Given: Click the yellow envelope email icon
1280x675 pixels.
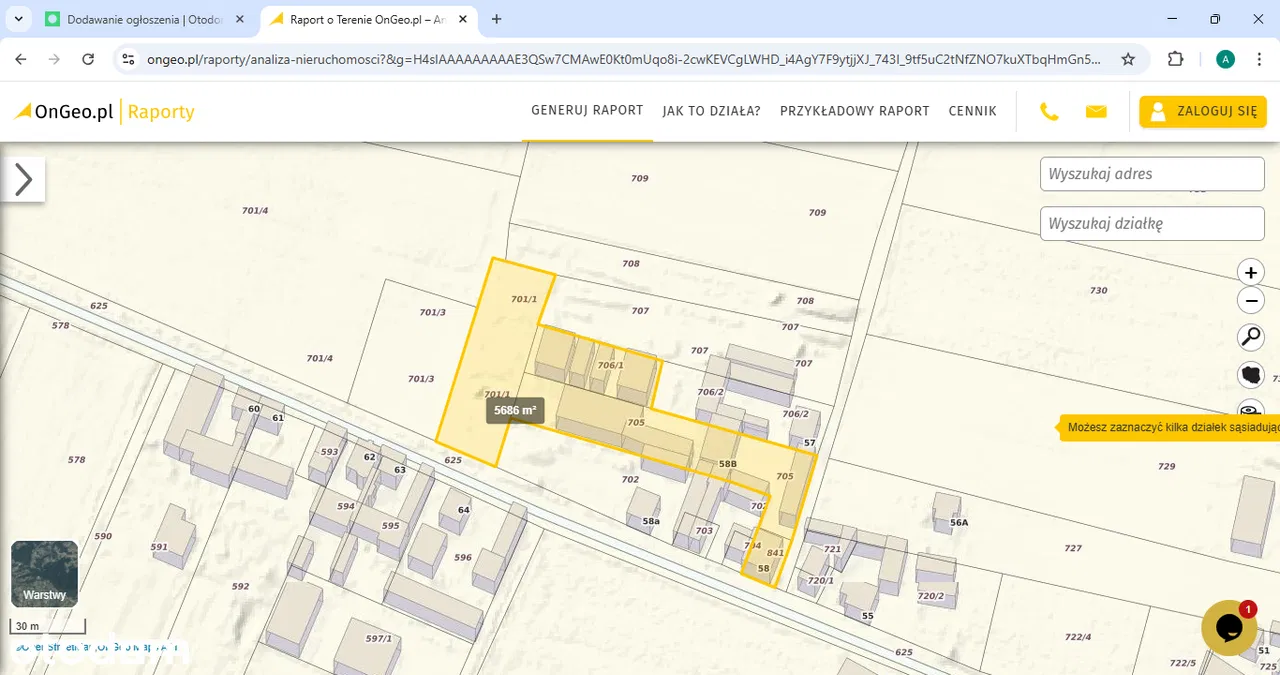Looking at the screenshot, I should point(1096,111).
